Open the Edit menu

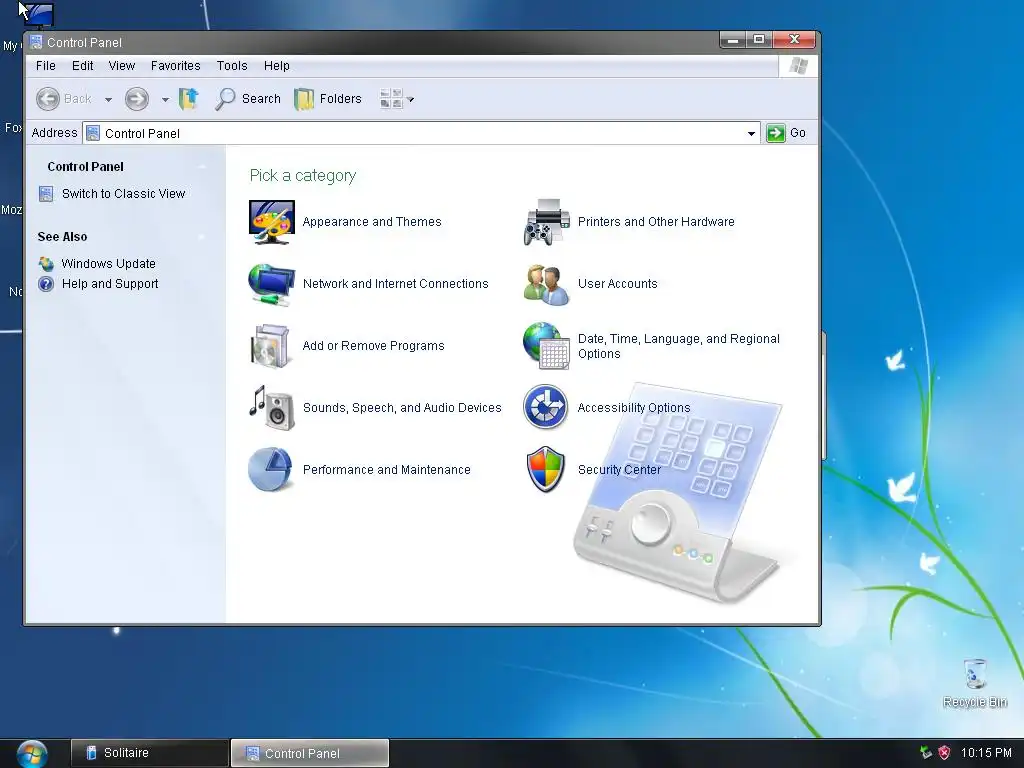(82, 66)
